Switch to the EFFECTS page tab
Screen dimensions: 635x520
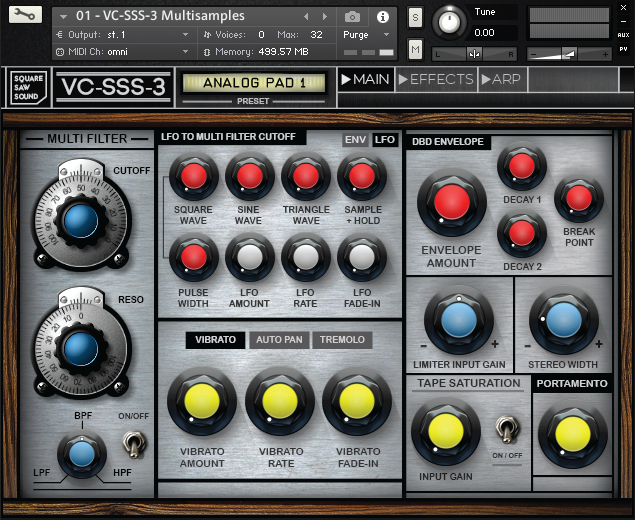(x=436, y=79)
